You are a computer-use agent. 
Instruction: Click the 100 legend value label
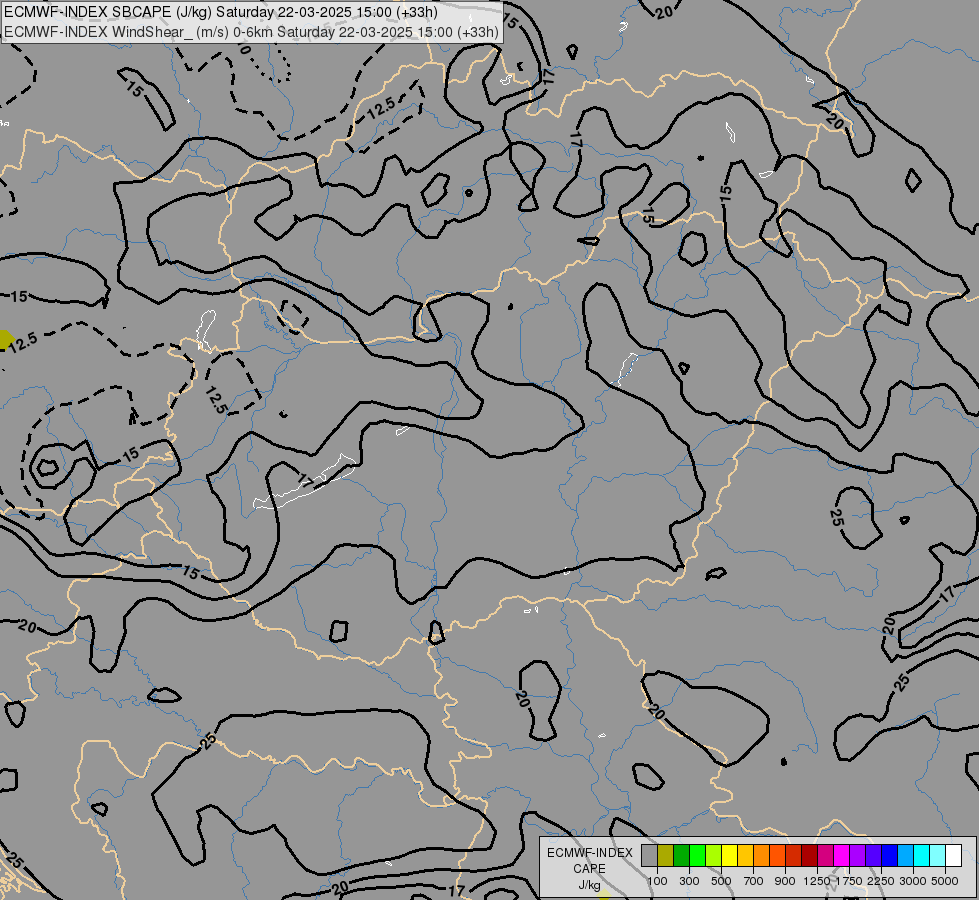(657, 881)
